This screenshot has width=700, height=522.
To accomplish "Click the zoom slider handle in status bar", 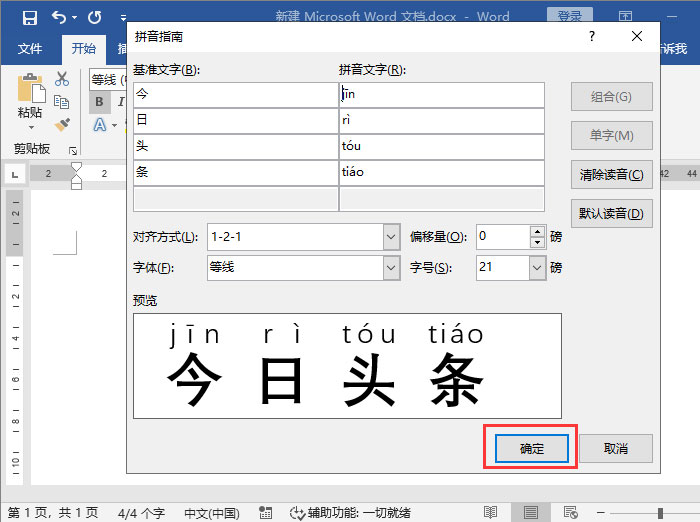I will pos(660,513).
